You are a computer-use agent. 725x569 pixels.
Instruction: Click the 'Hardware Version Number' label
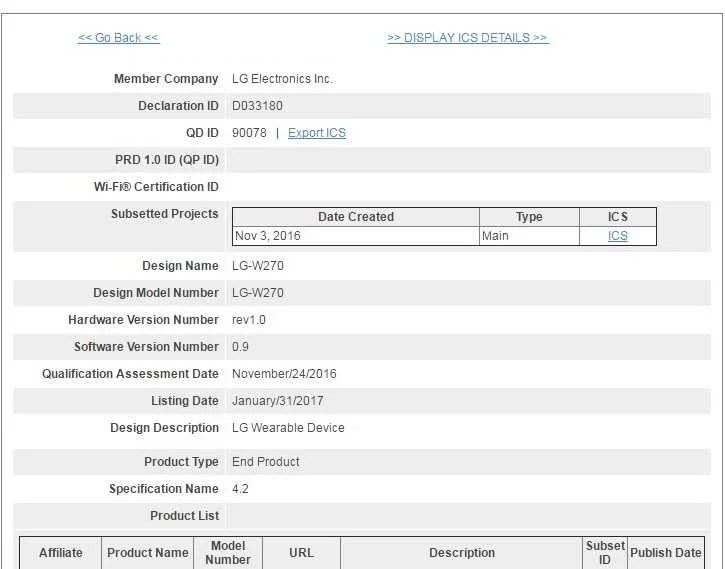[143, 320]
